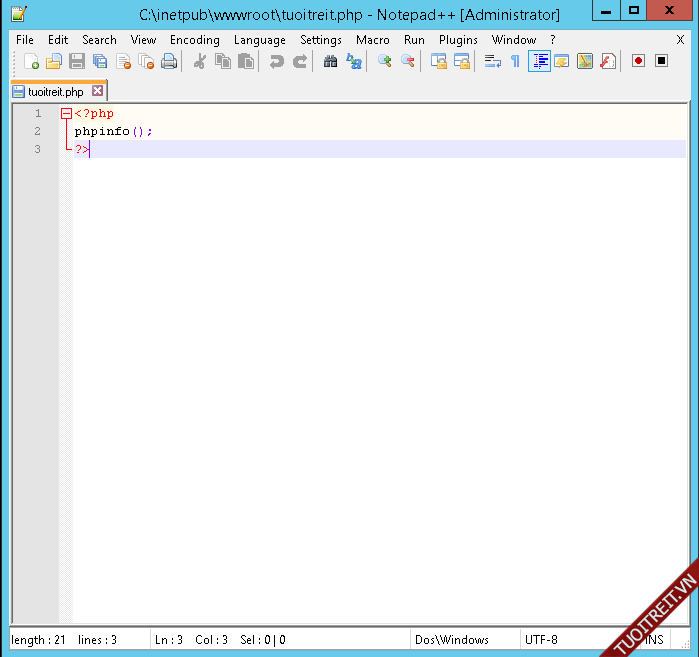Click the New file toolbar icon

point(31,61)
